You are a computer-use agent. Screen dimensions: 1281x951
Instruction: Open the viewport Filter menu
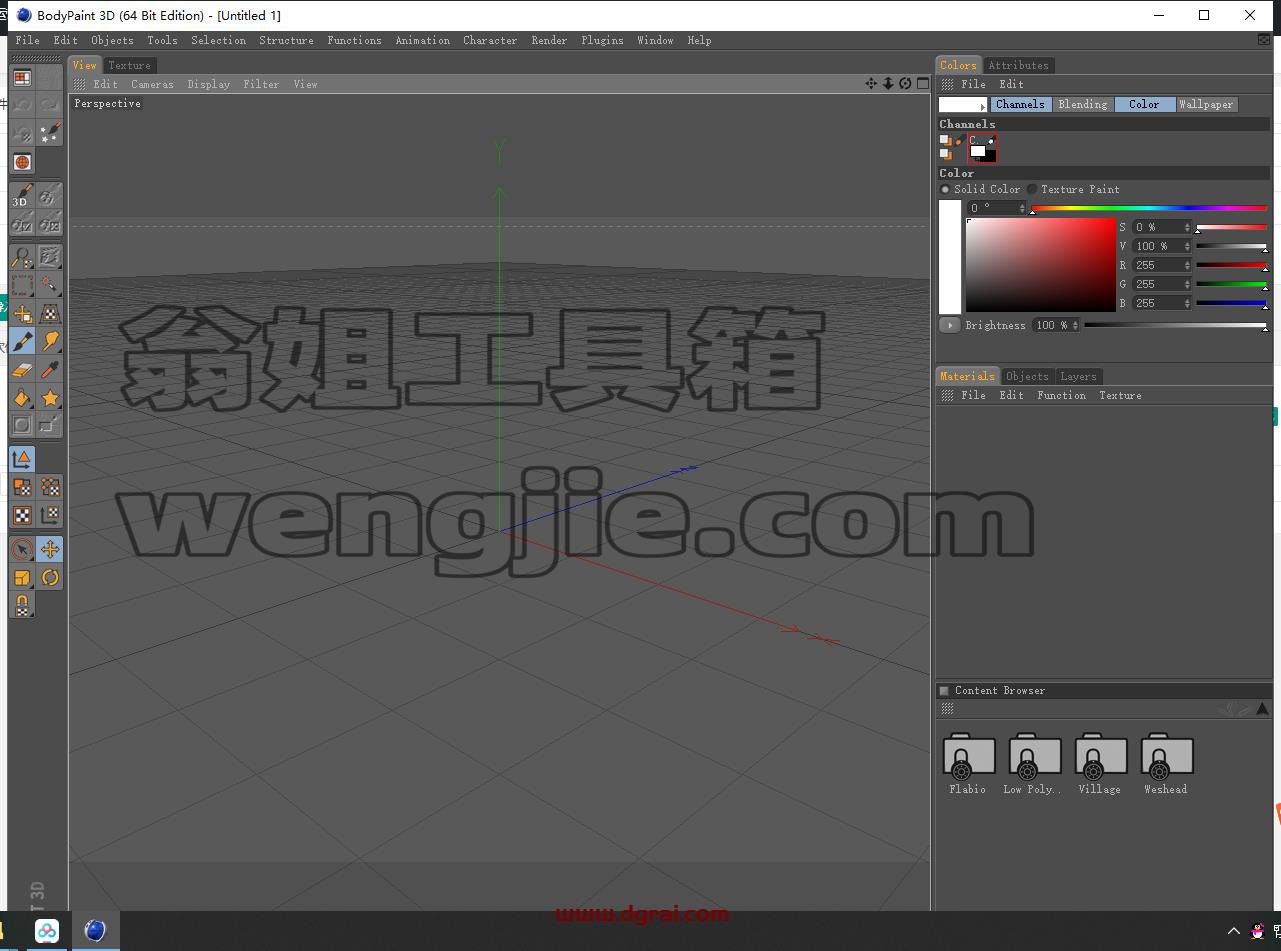(261, 84)
